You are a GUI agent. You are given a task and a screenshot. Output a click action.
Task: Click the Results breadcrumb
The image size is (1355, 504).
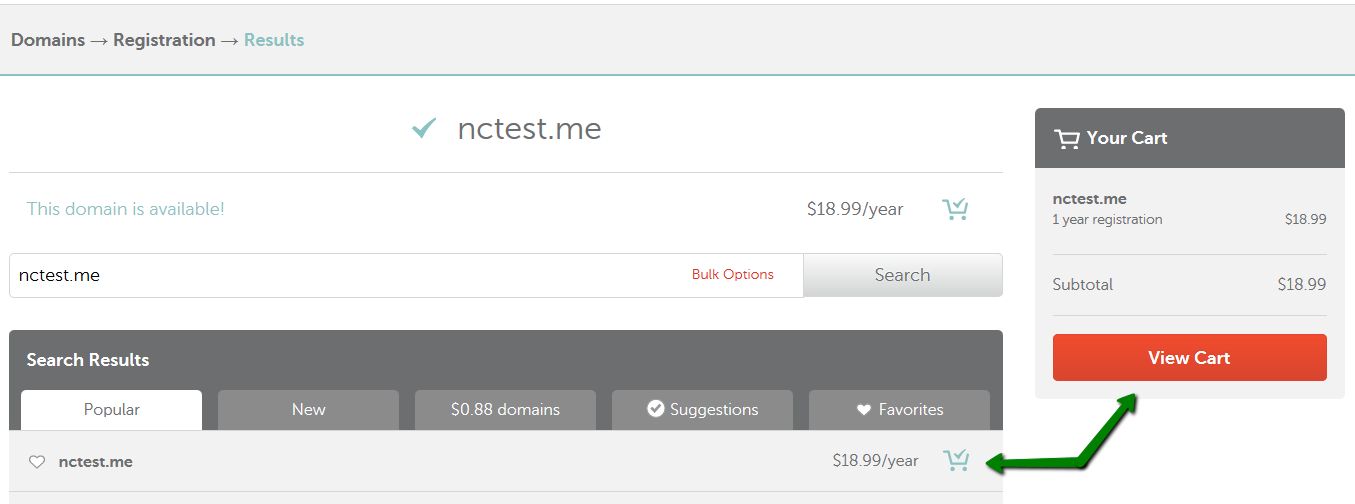click(x=274, y=40)
